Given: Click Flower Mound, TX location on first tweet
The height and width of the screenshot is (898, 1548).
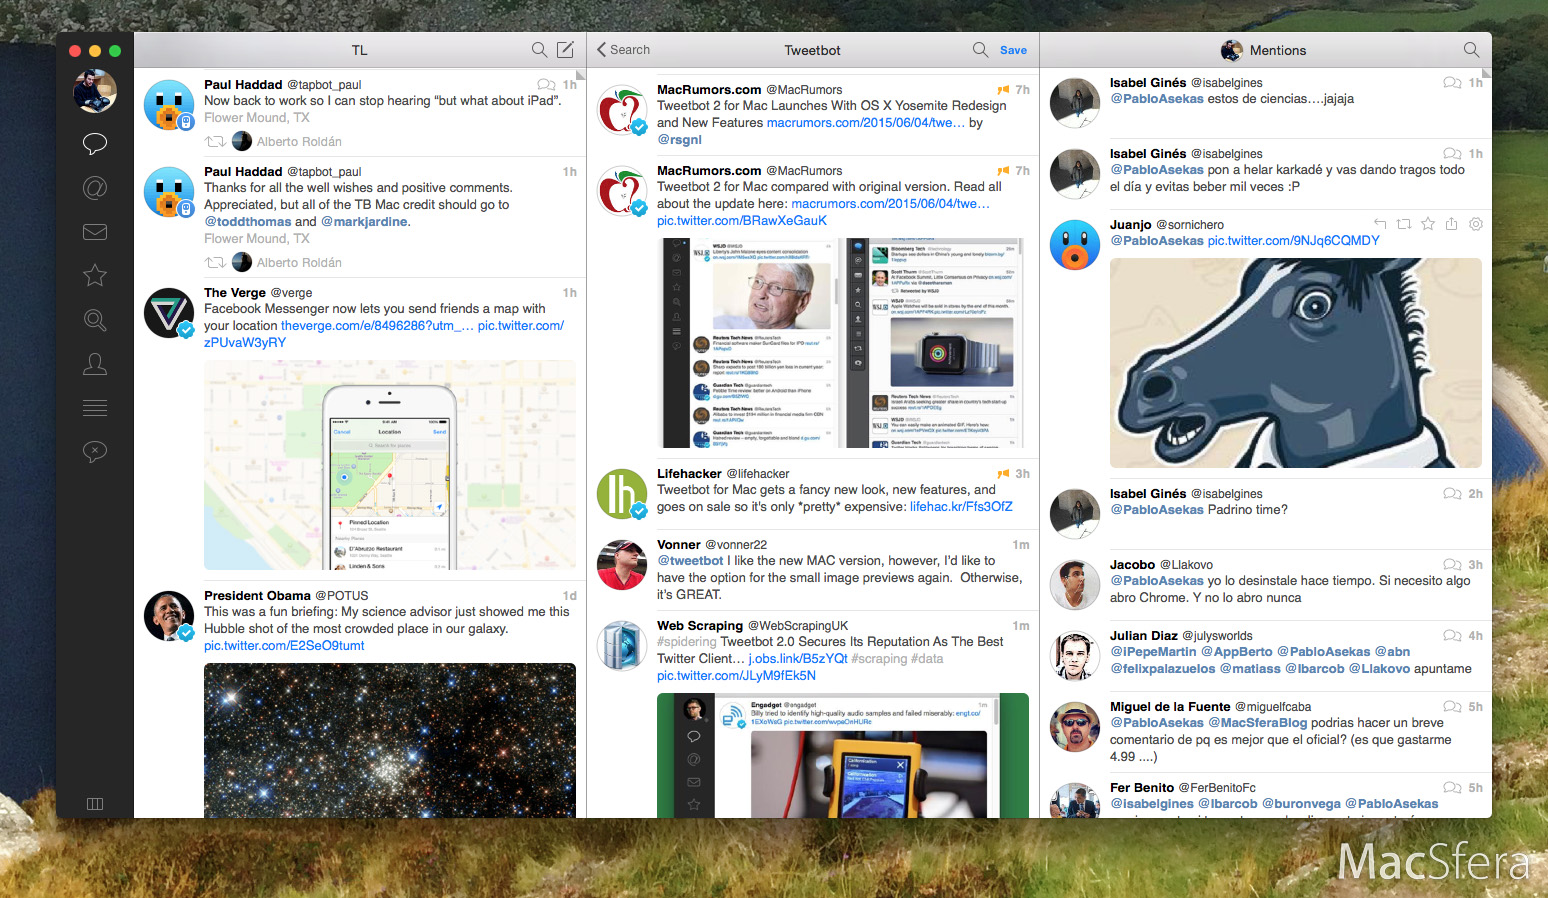Looking at the screenshot, I should [257, 118].
